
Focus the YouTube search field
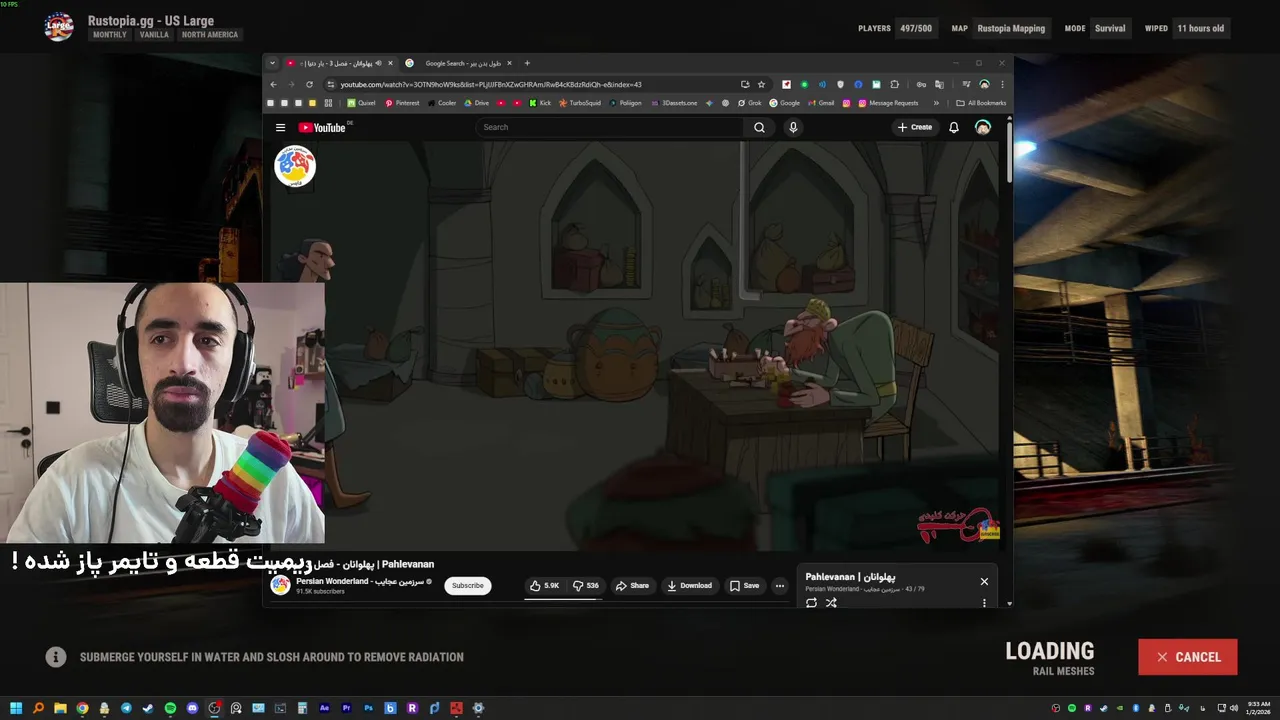[x=610, y=127]
